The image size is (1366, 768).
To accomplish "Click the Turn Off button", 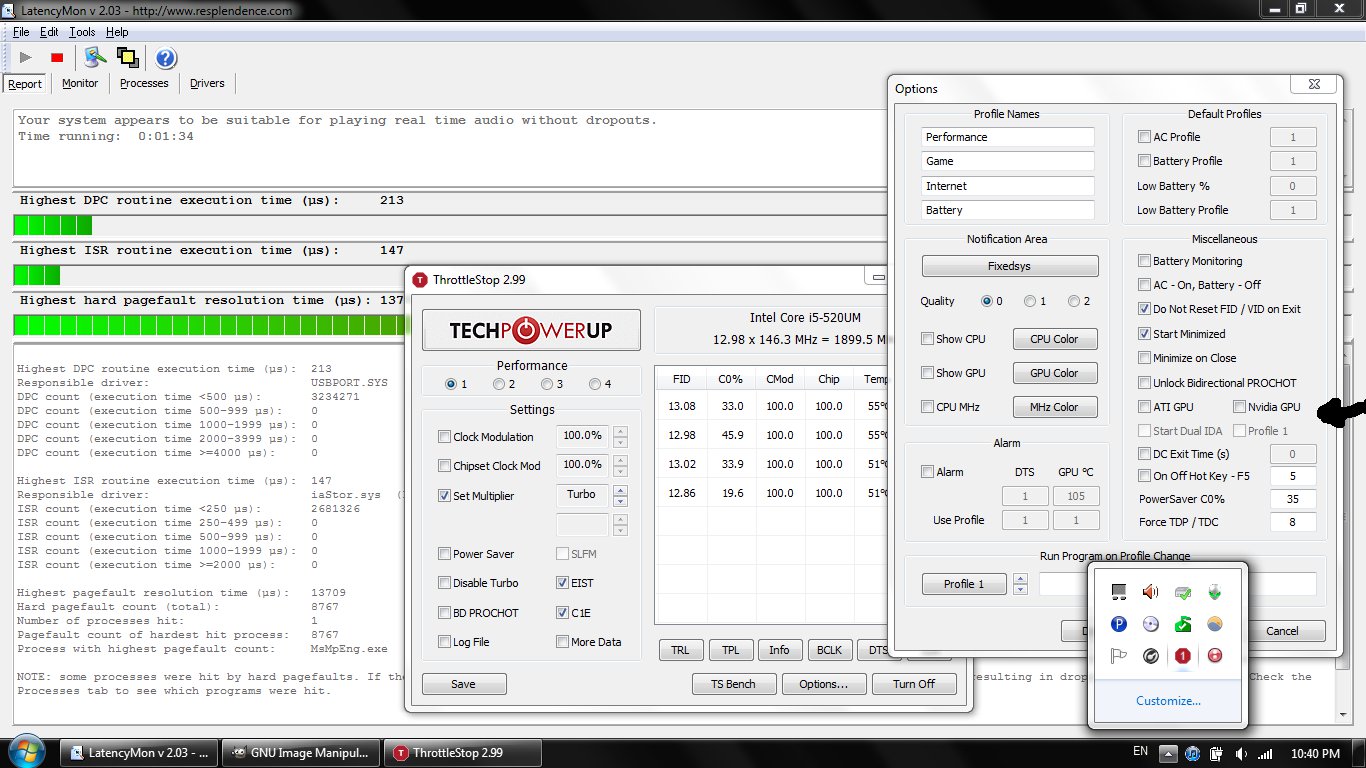I will tap(914, 684).
